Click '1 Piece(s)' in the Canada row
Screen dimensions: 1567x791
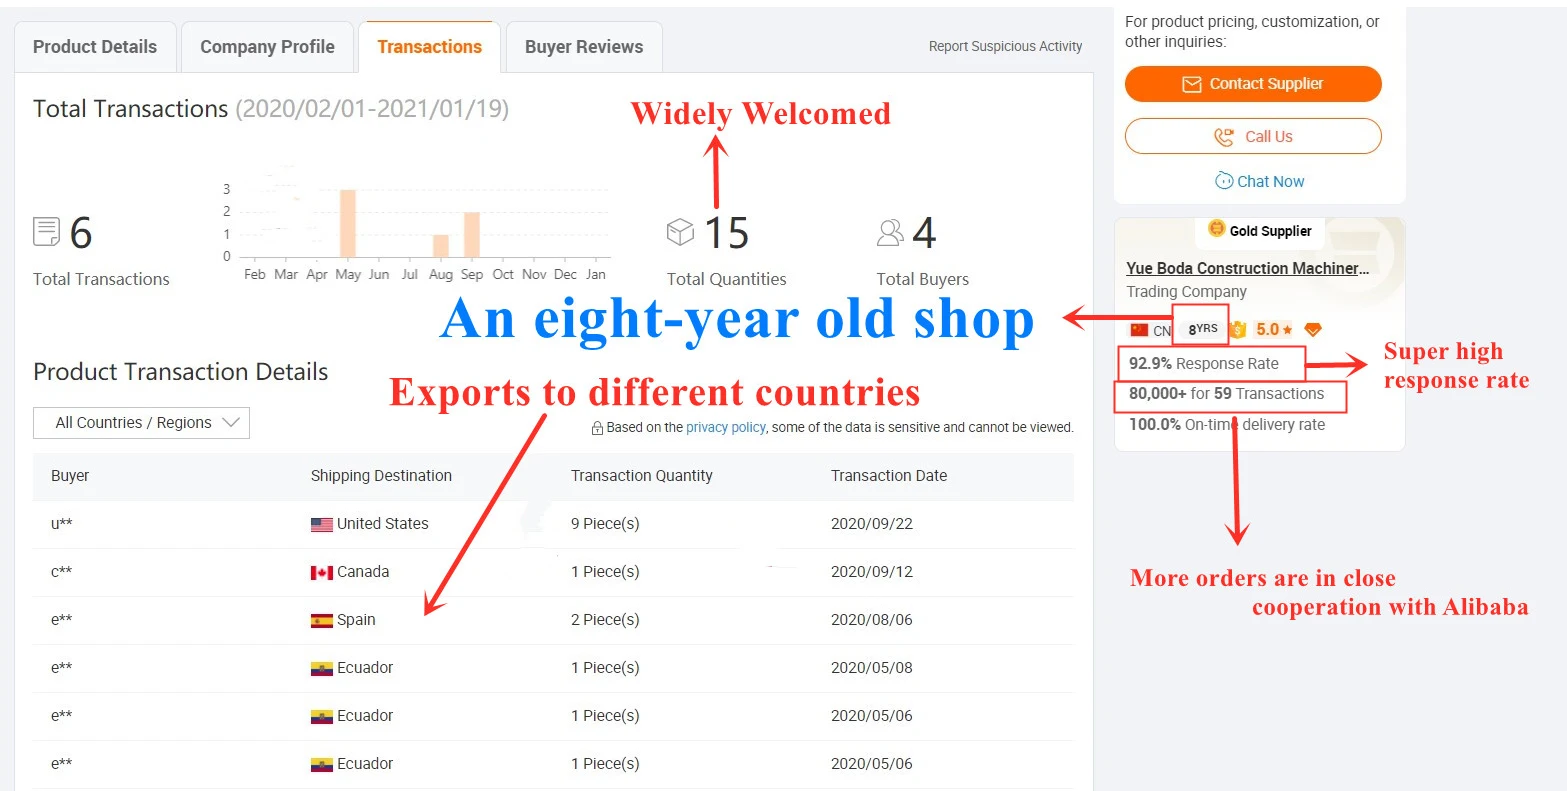[x=605, y=572]
